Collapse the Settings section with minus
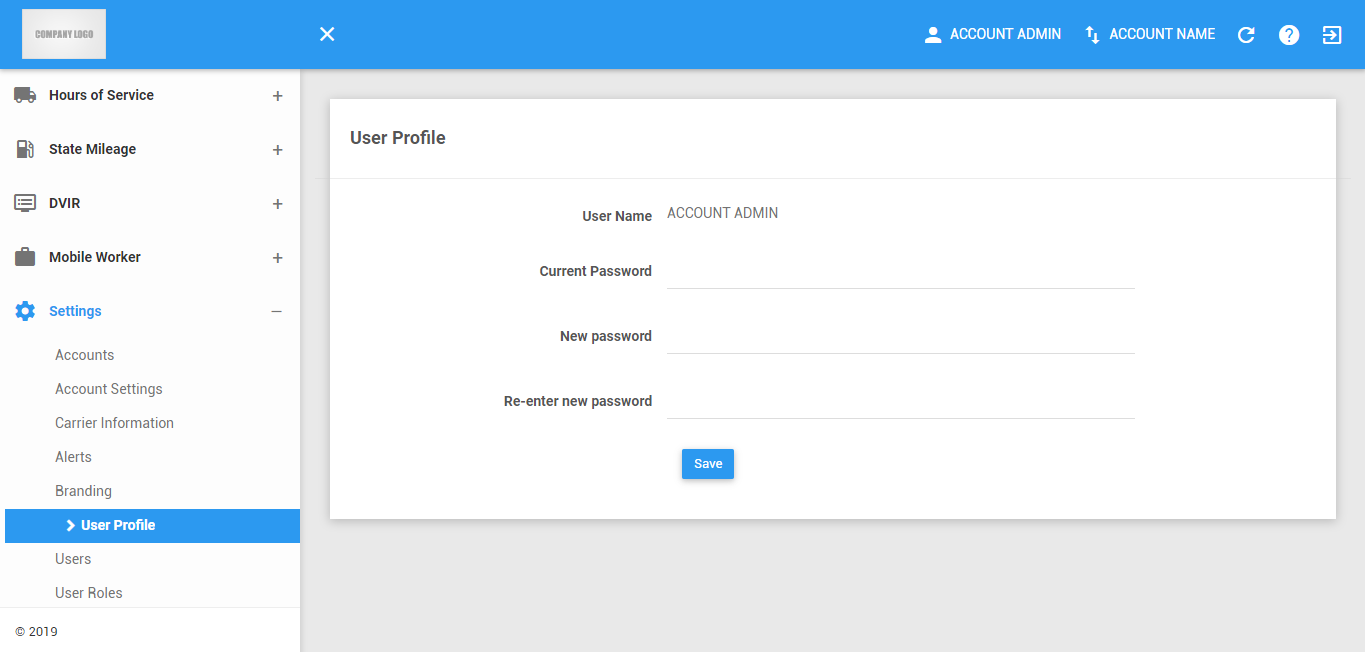Viewport: 1365px width, 652px height. click(277, 312)
